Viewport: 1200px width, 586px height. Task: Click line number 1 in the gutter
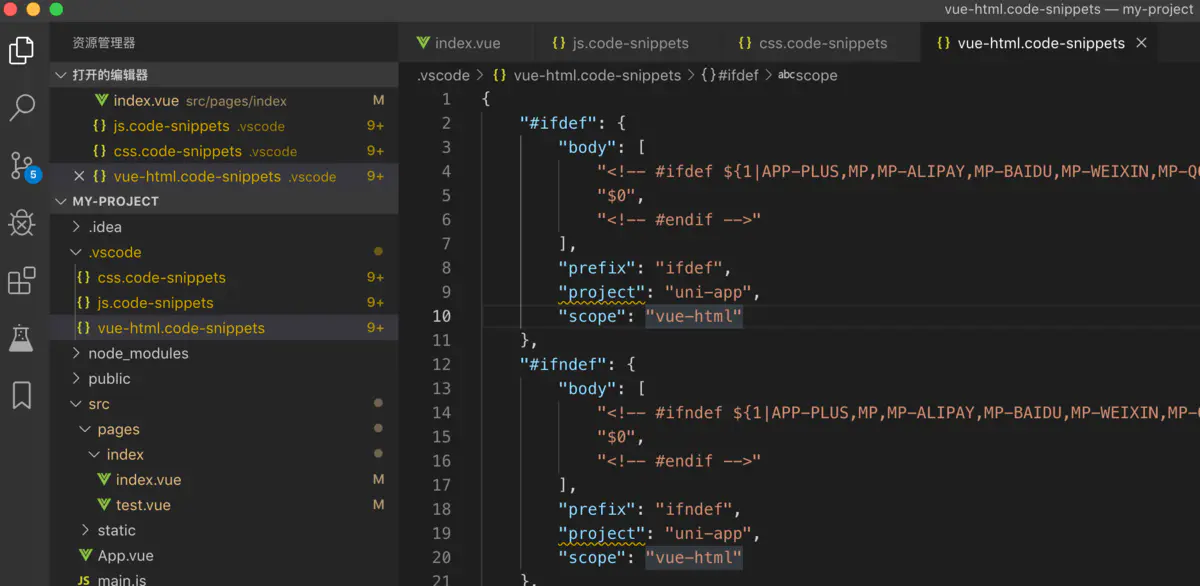click(446, 99)
